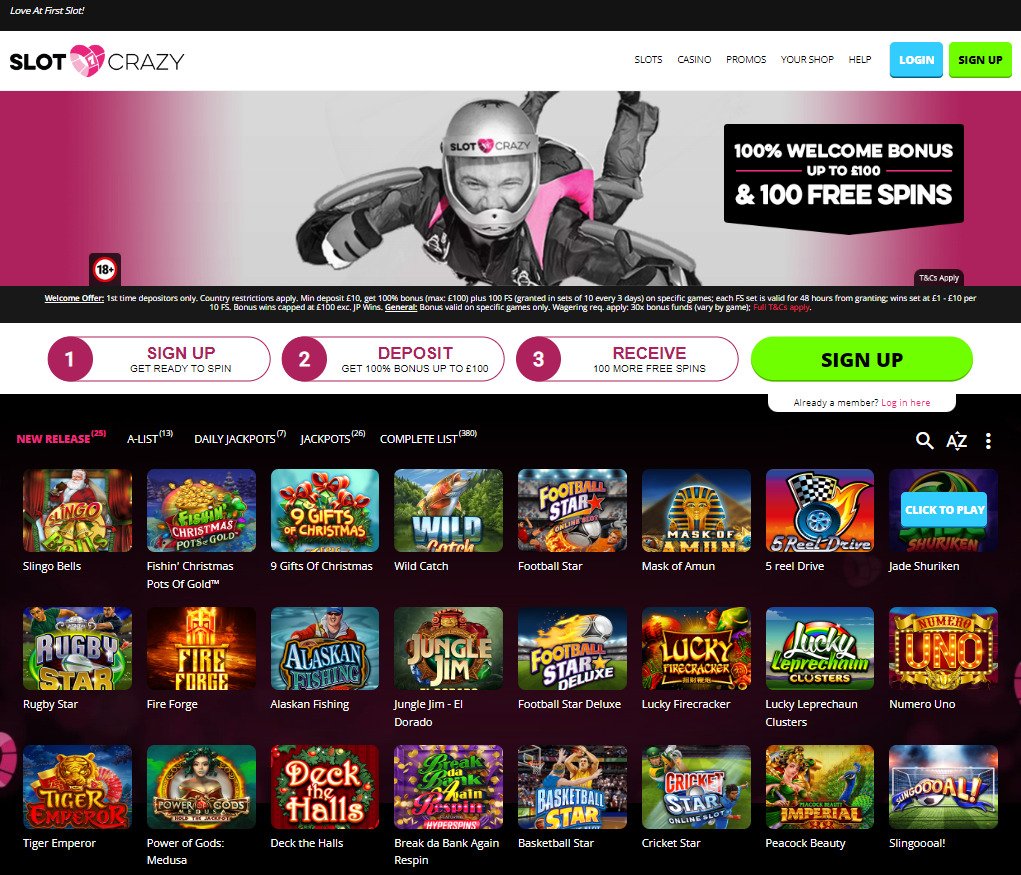Click the large green Sign Up button
Screen dimensions: 1021x875
(x=861, y=359)
